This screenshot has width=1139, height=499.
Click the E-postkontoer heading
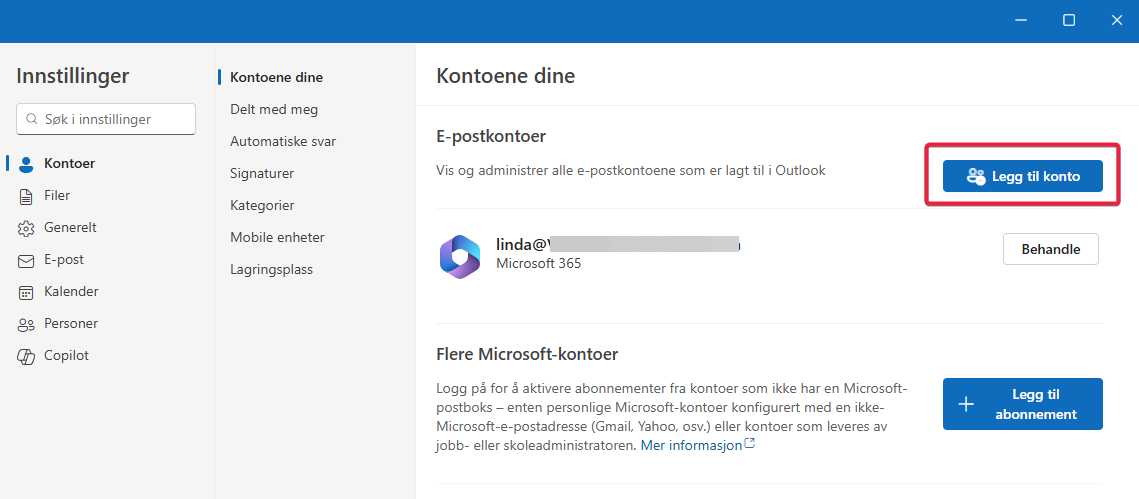coord(491,137)
